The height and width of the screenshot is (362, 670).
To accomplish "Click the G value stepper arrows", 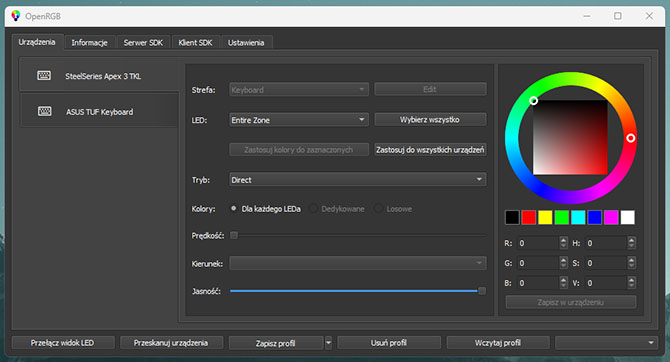I will coord(564,263).
